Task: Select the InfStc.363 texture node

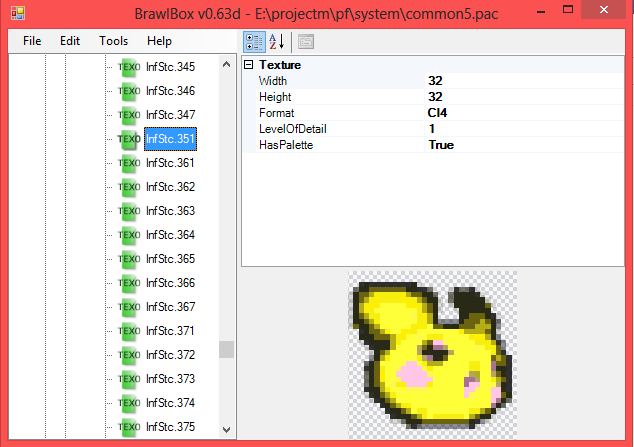Action: (x=170, y=211)
